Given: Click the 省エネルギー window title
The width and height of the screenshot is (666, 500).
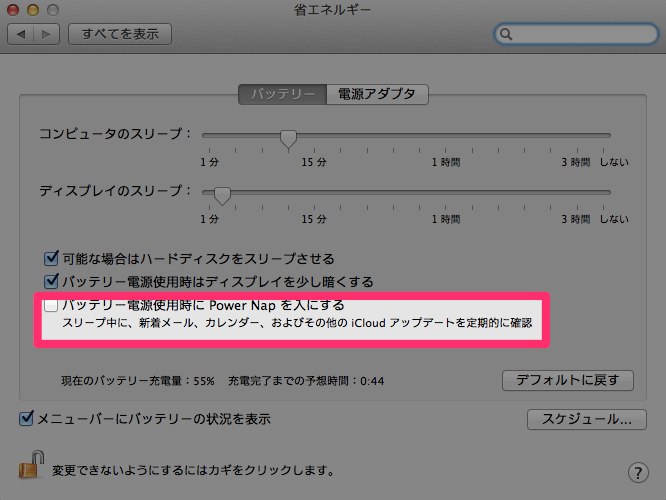Looking at the screenshot, I should pos(333,10).
